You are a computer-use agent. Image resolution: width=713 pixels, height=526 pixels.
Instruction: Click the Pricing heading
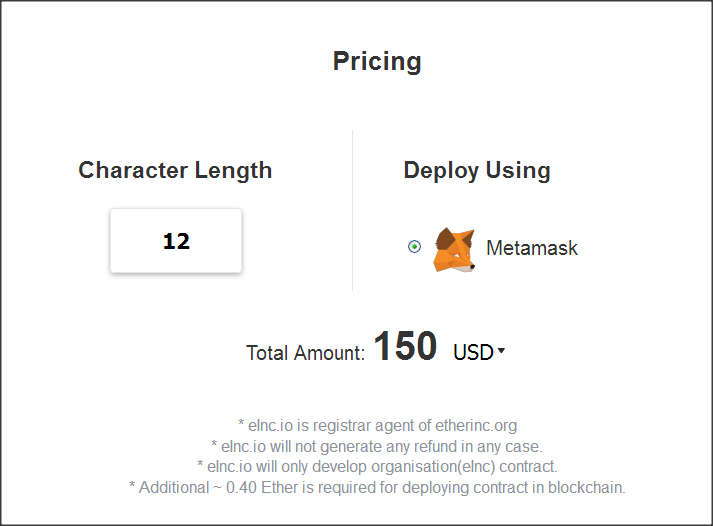click(377, 61)
